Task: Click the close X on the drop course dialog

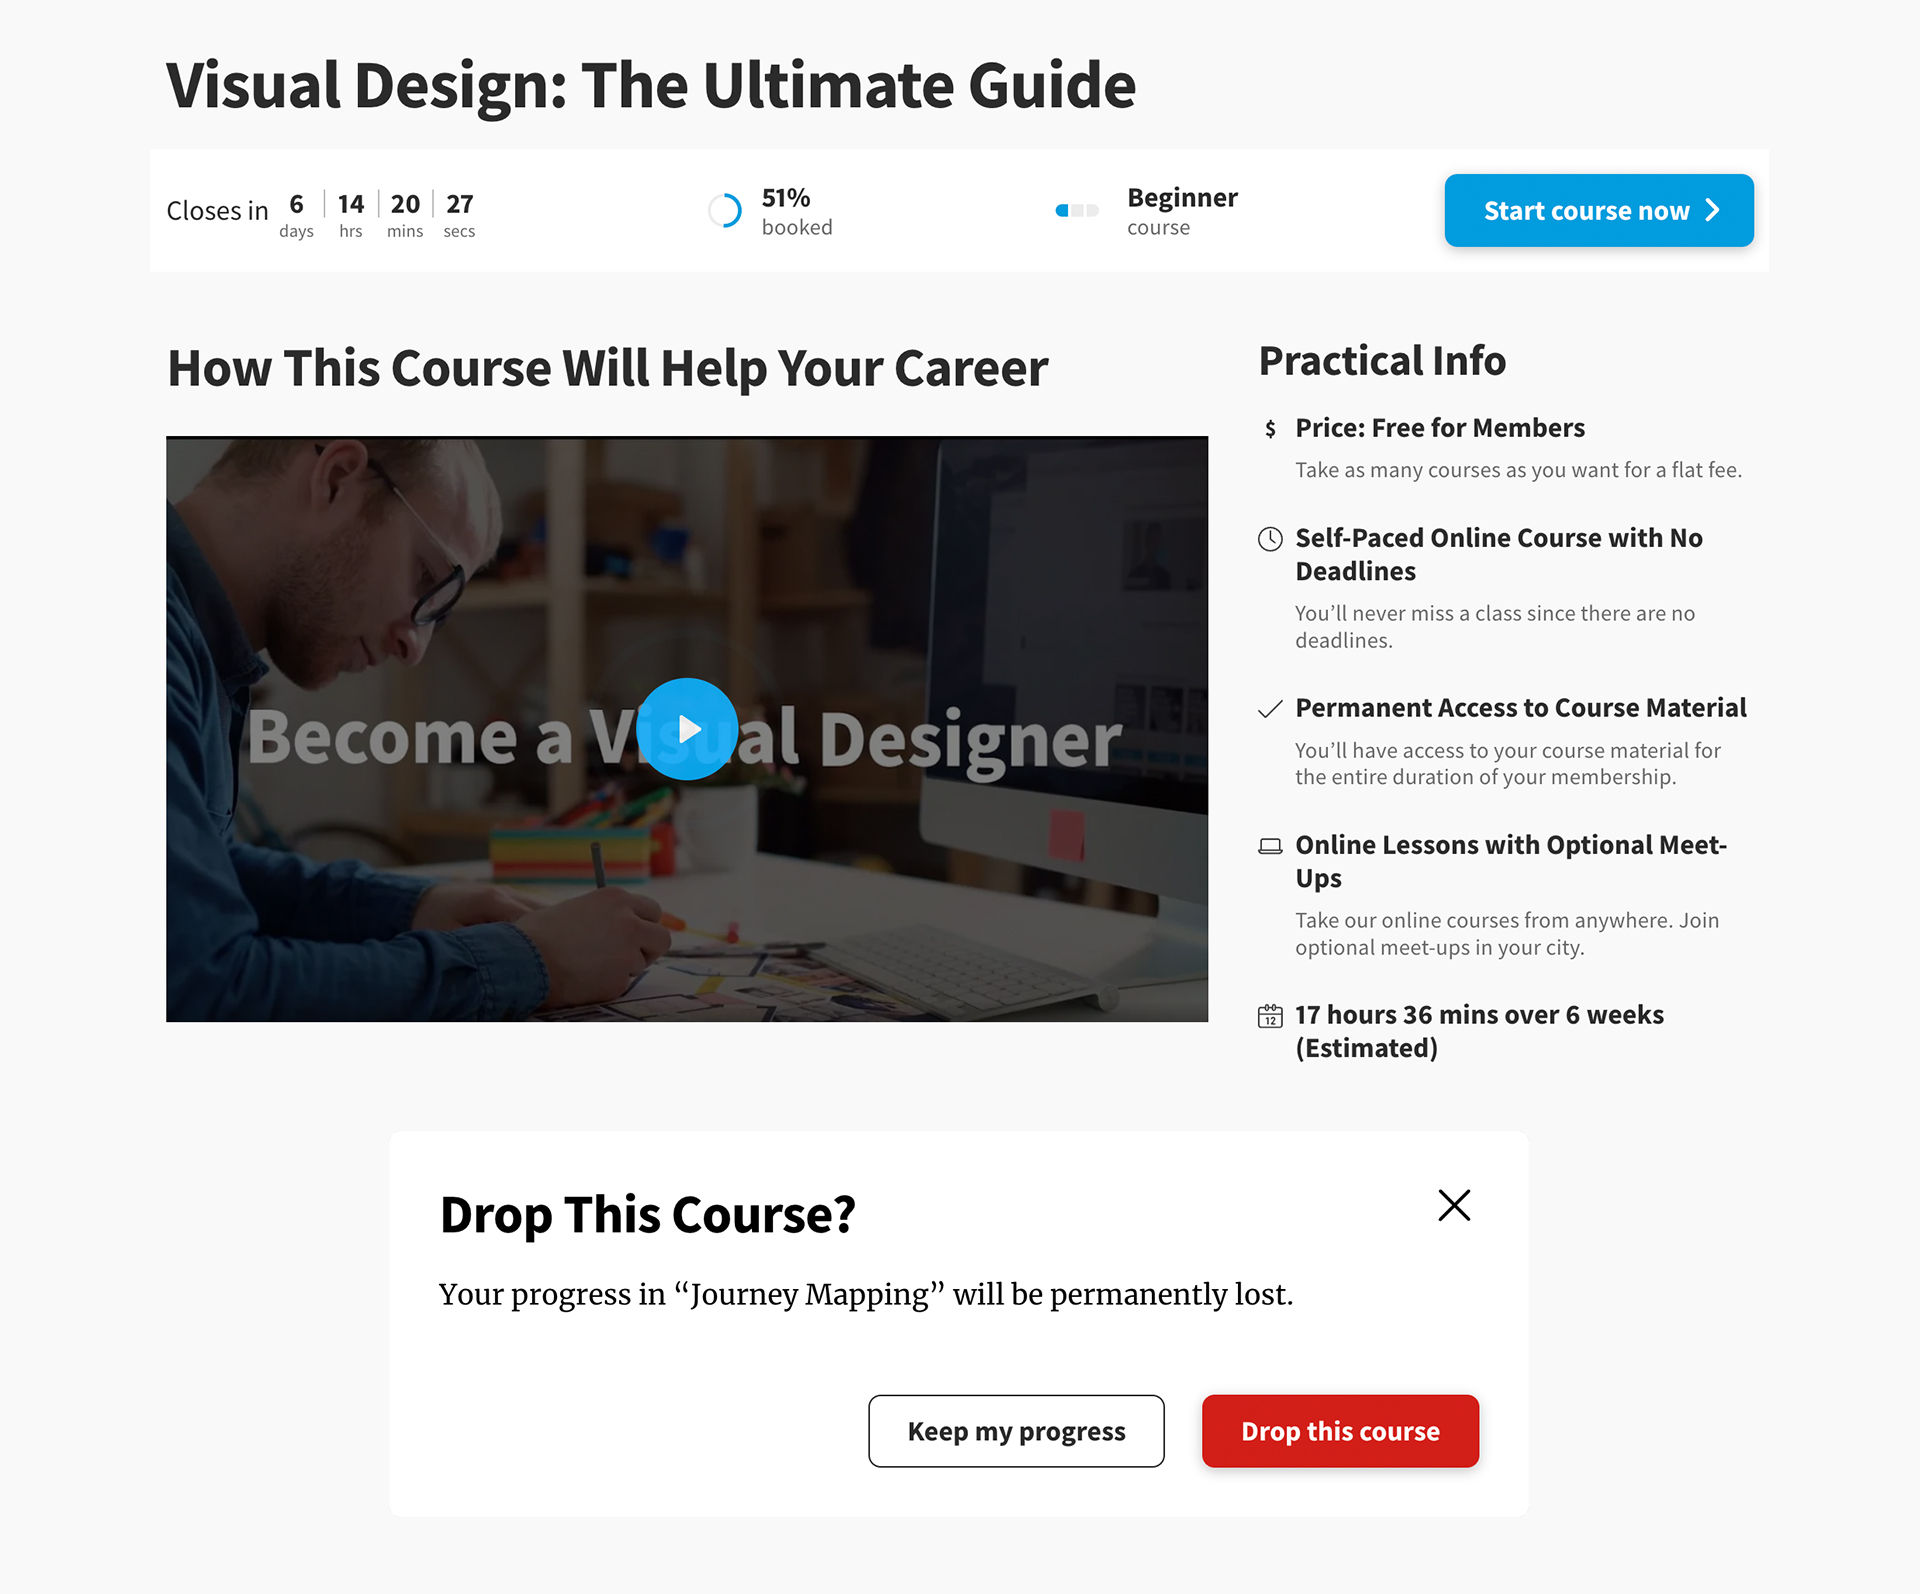Action: pyautogui.click(x=1454, y=1203)
